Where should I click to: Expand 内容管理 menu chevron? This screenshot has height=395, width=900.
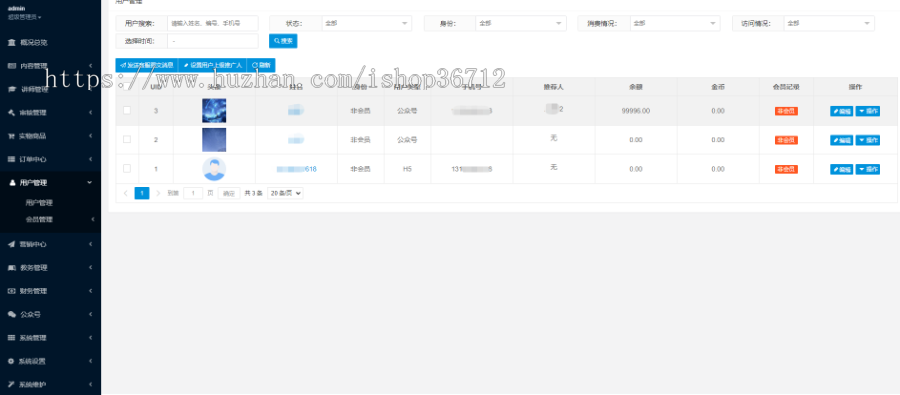(x=91, y=66)
